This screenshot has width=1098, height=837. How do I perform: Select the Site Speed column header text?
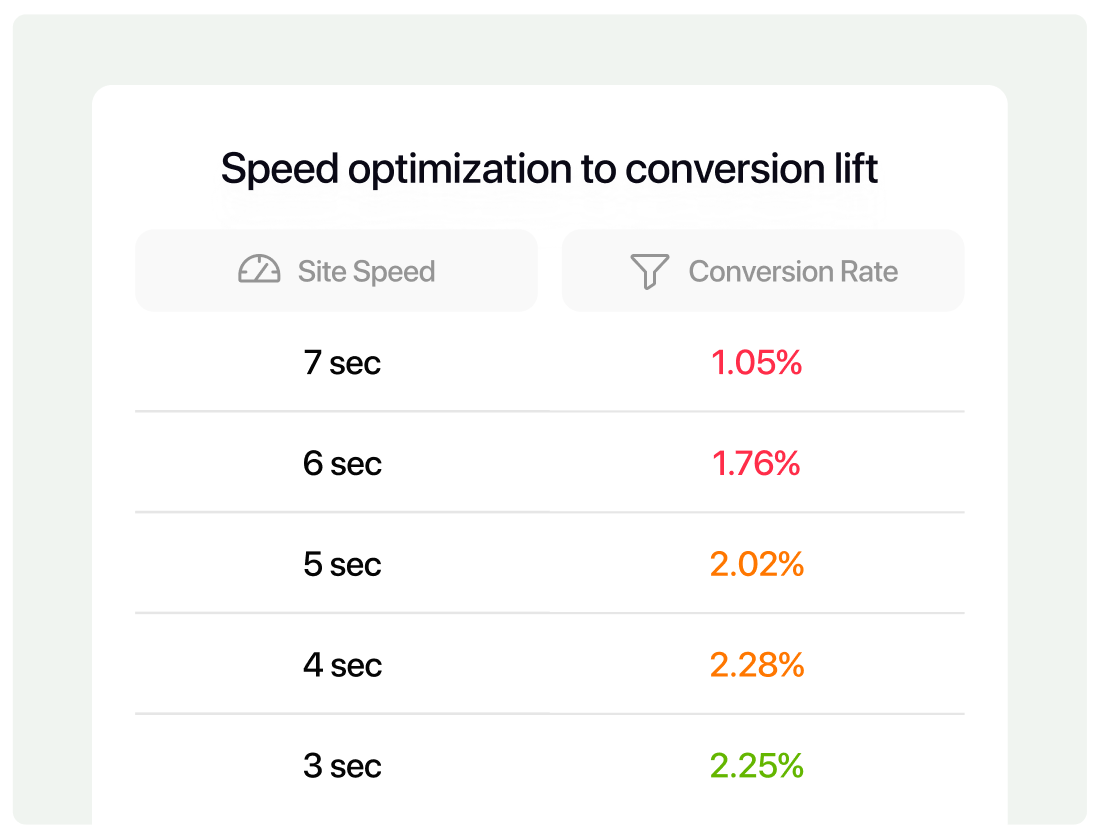click(366, 272)
